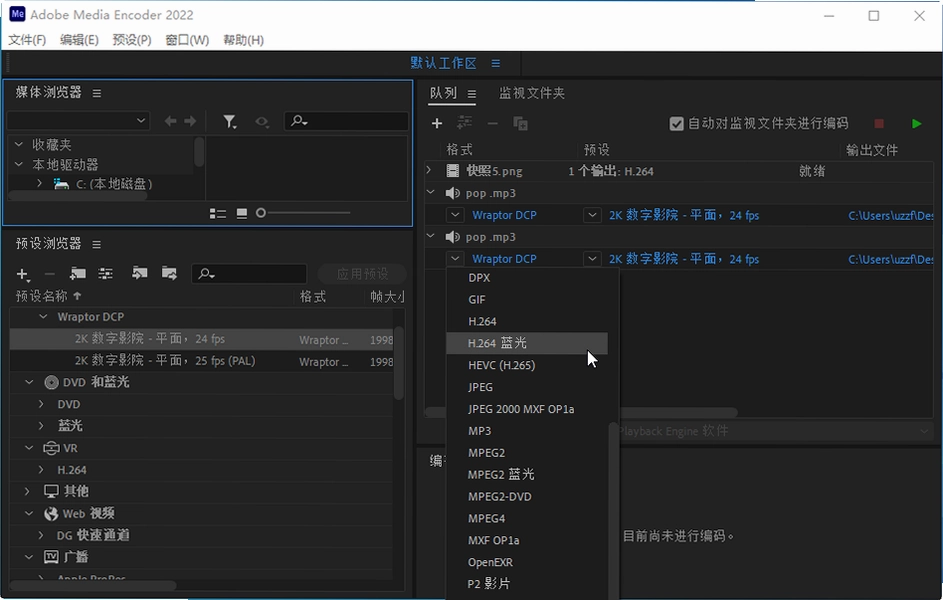Click the duplicate icon in Queue toolbar
The height and width of the screenshot is (600, 943).
[x=520, y=124]
